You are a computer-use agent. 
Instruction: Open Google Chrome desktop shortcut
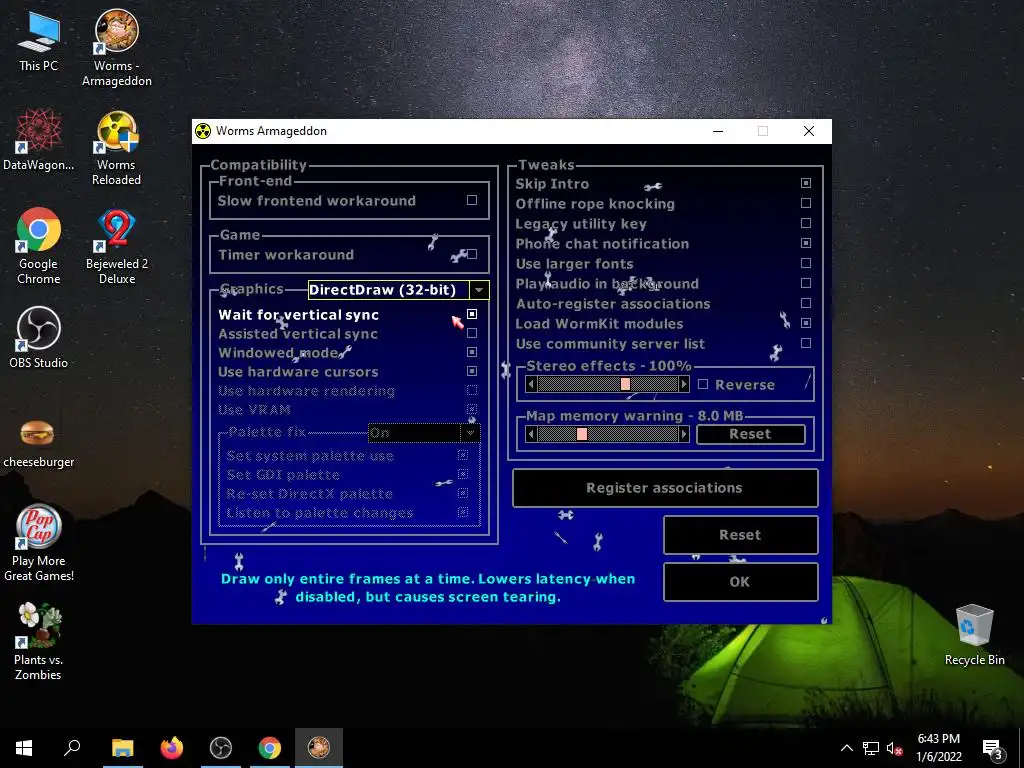pyautogui.click(x=39, y=246)
